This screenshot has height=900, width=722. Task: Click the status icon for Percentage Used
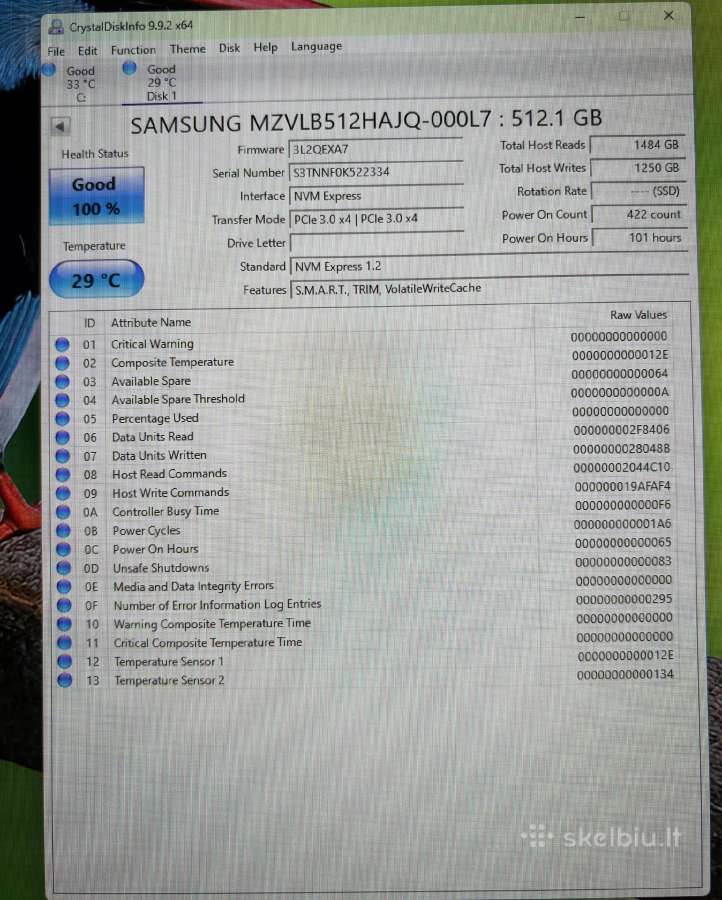point(63,419)
